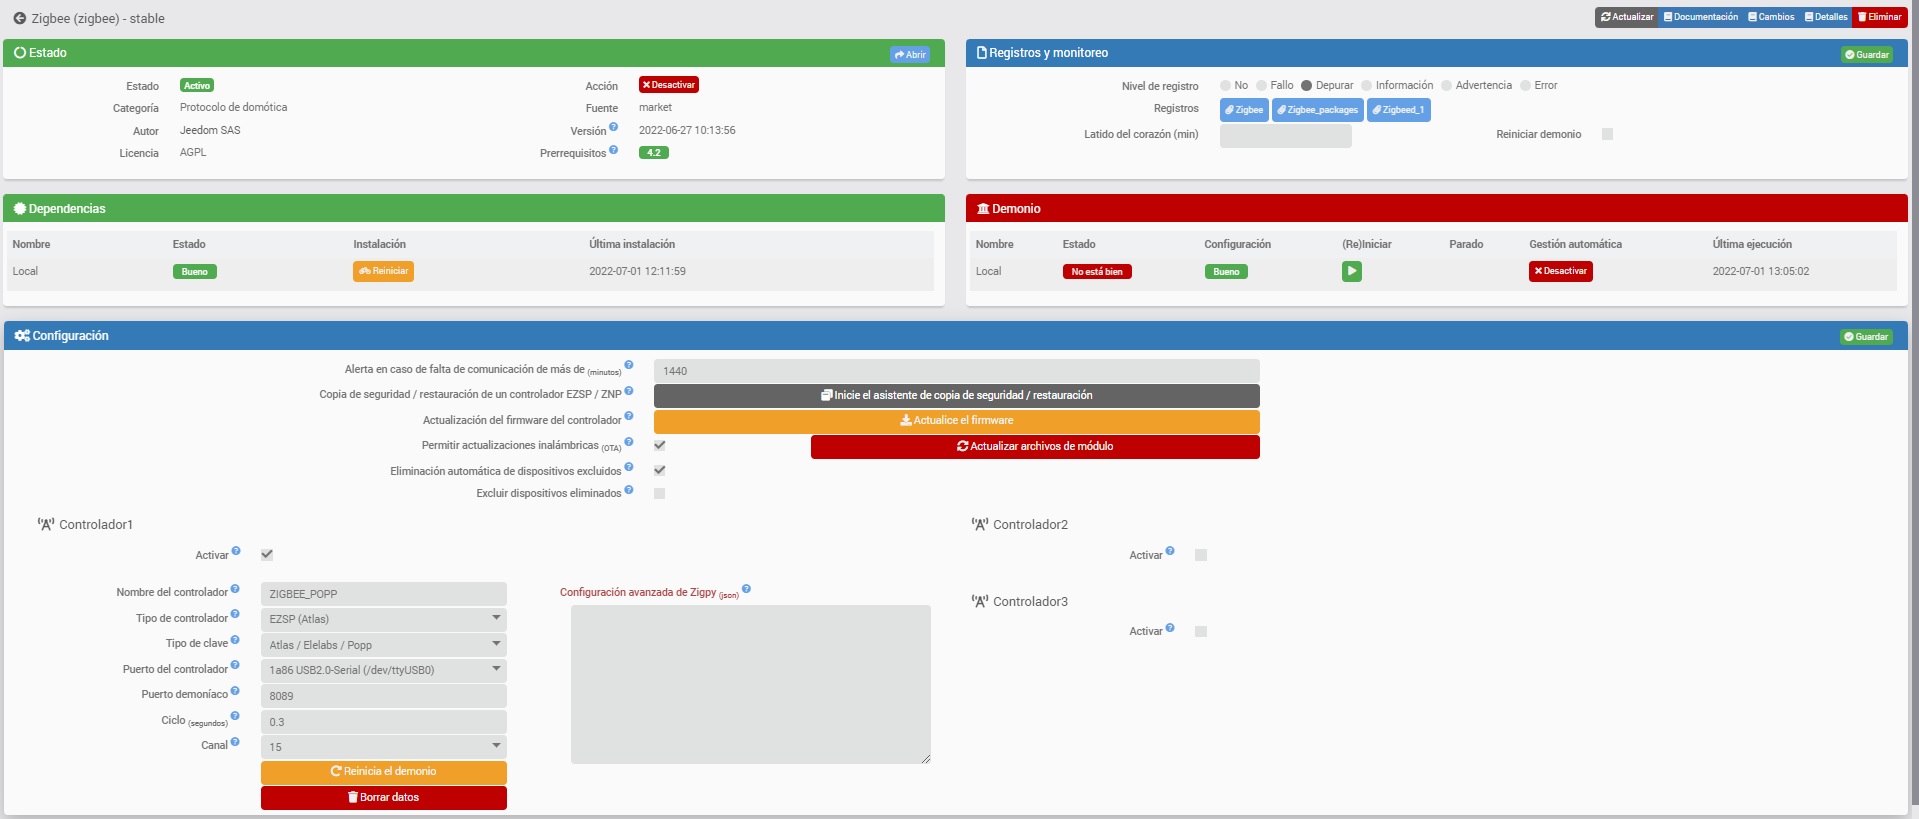
Task: Click the Borrar datos button
Action: 384,798
